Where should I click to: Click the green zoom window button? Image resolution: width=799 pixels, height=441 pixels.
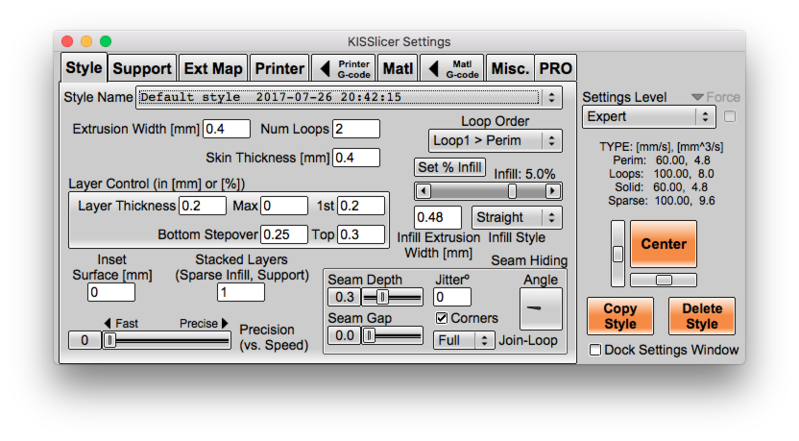coord(105,41)
